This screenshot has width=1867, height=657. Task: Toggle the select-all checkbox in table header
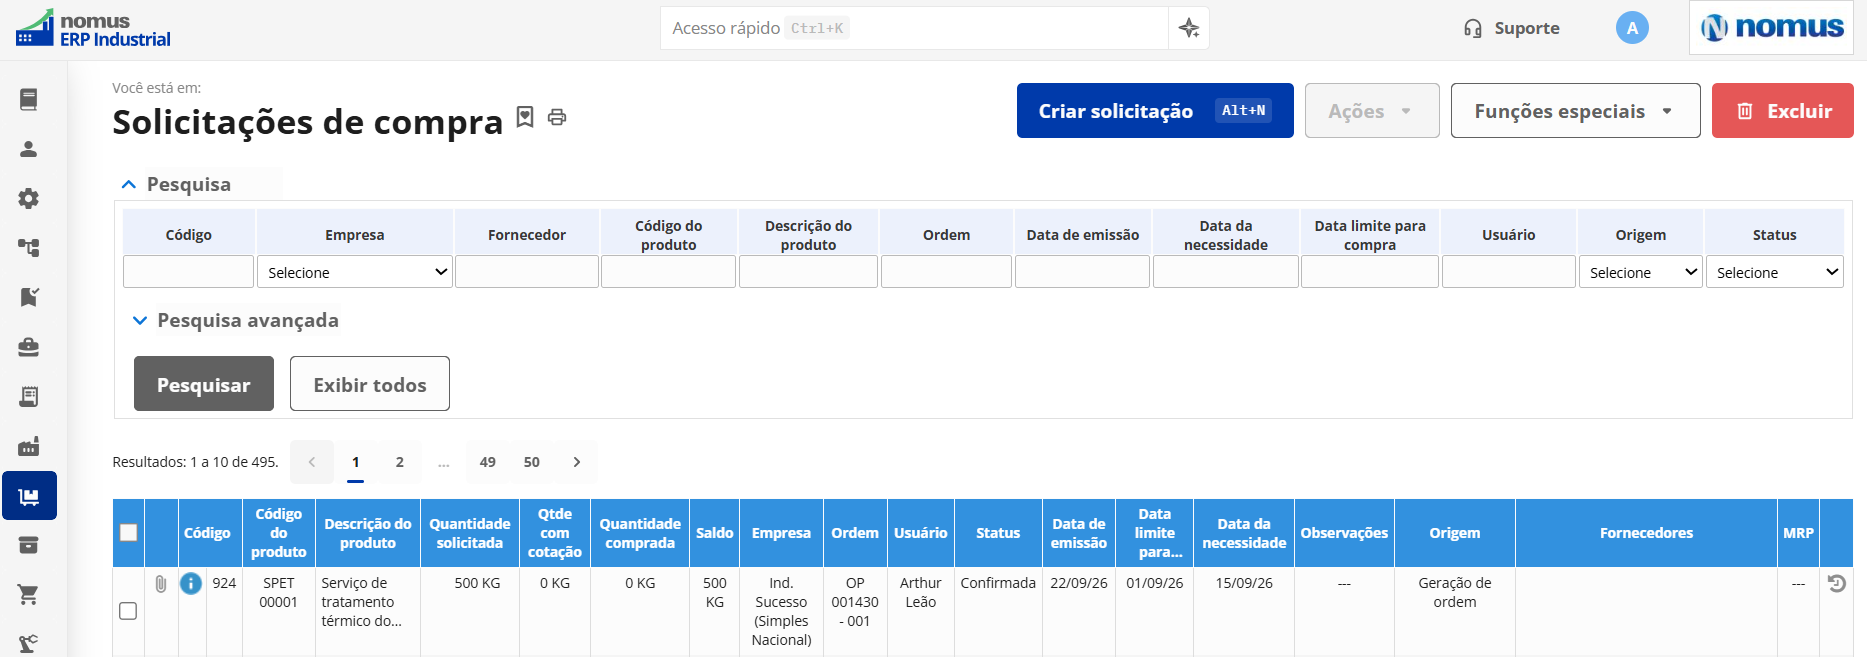pyautogui.click(x=129, y=533)
